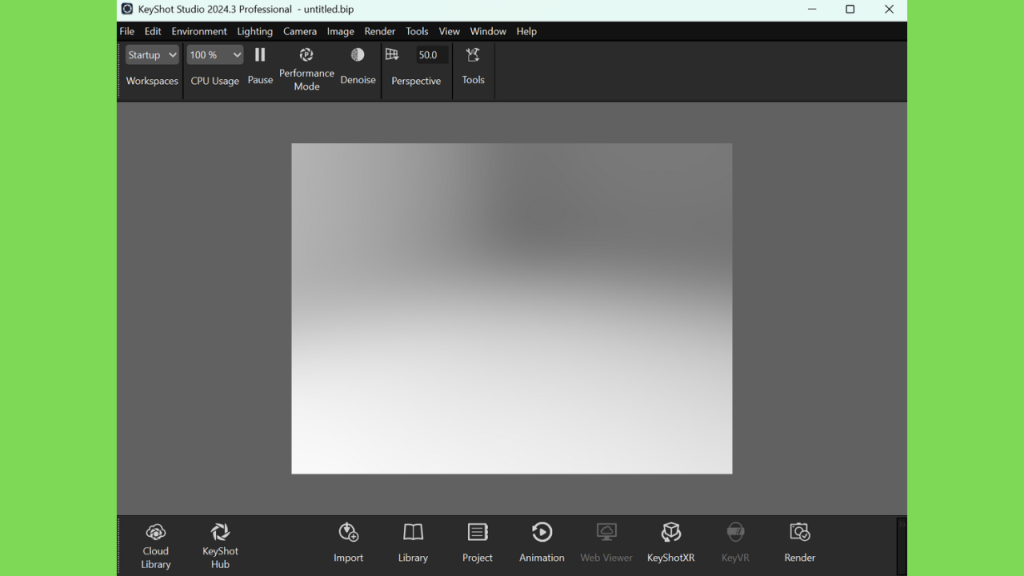Open the Environment menu
Screen dimensions: 1024x576
click(199, 31)
